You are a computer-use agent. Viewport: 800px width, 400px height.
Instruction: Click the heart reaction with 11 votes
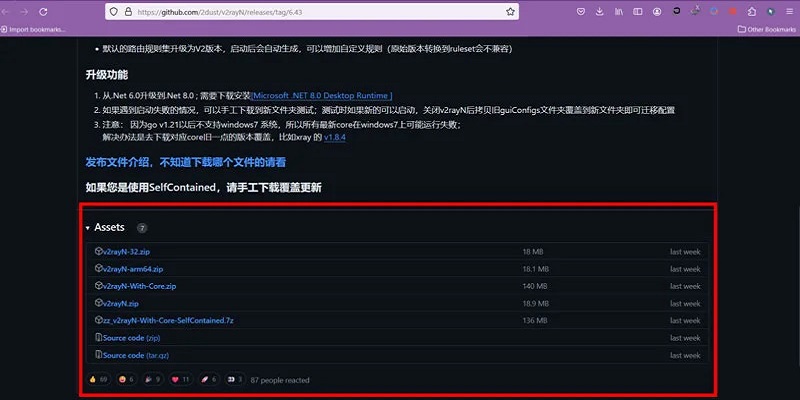[180, 380]
